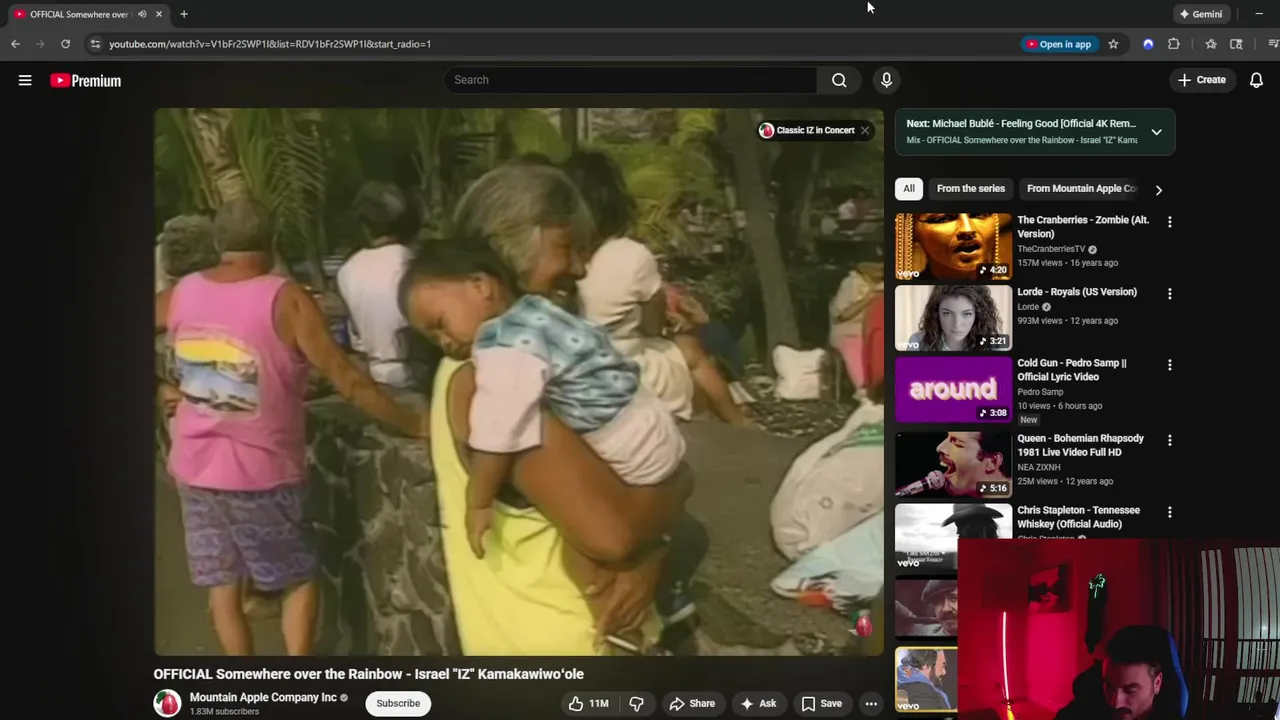The width and height of the screenshot is (1280, 720).
Task: Expand the mix playlist panel chevron
Action: coord(1156,132)
